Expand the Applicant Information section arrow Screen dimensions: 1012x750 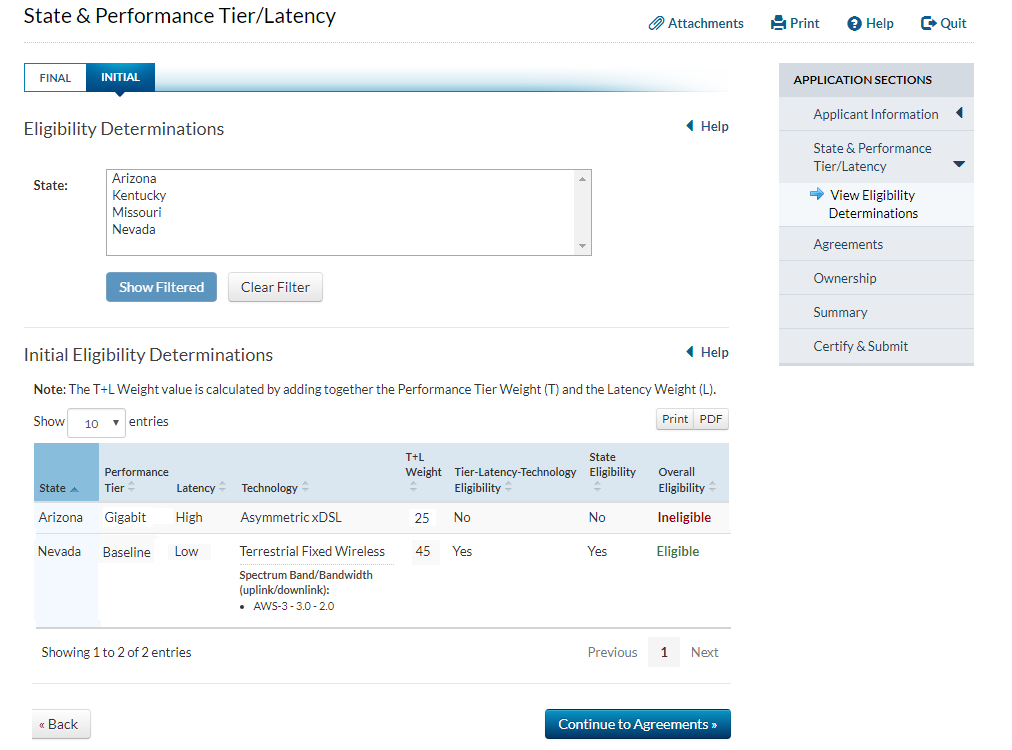[959, 113]
